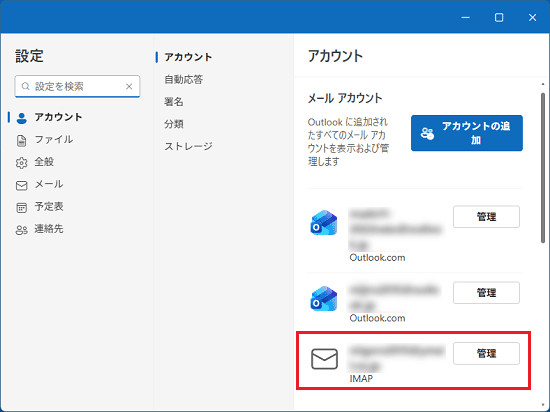550x412 pixels.
Task: Select the アカウント sub-menu item
Action: (188, 57)
